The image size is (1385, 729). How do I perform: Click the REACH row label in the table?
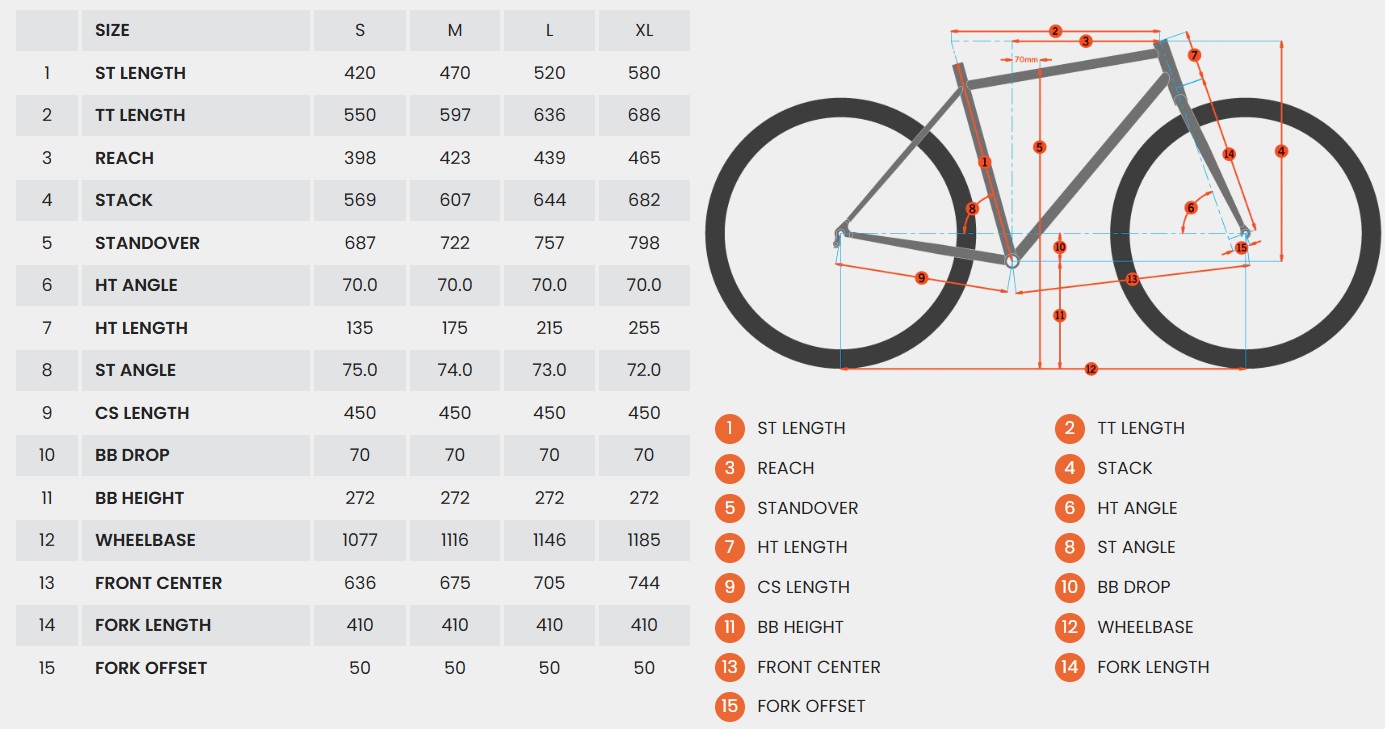(124, 158)
